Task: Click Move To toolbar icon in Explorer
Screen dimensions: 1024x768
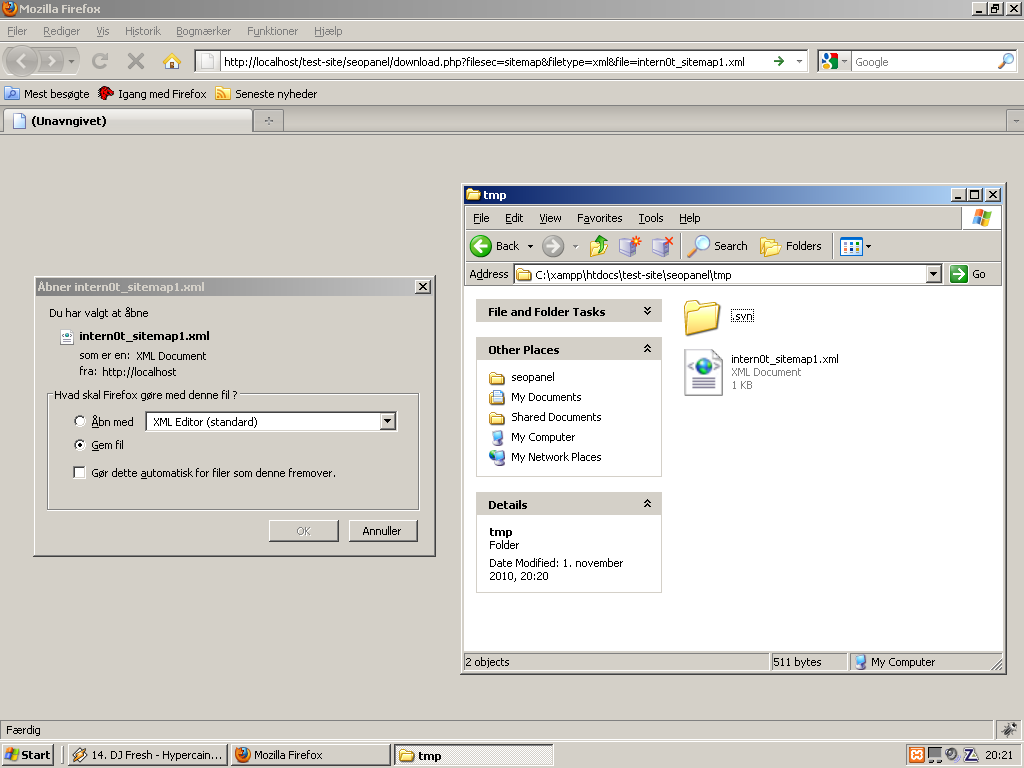Action: coord(630,246)
